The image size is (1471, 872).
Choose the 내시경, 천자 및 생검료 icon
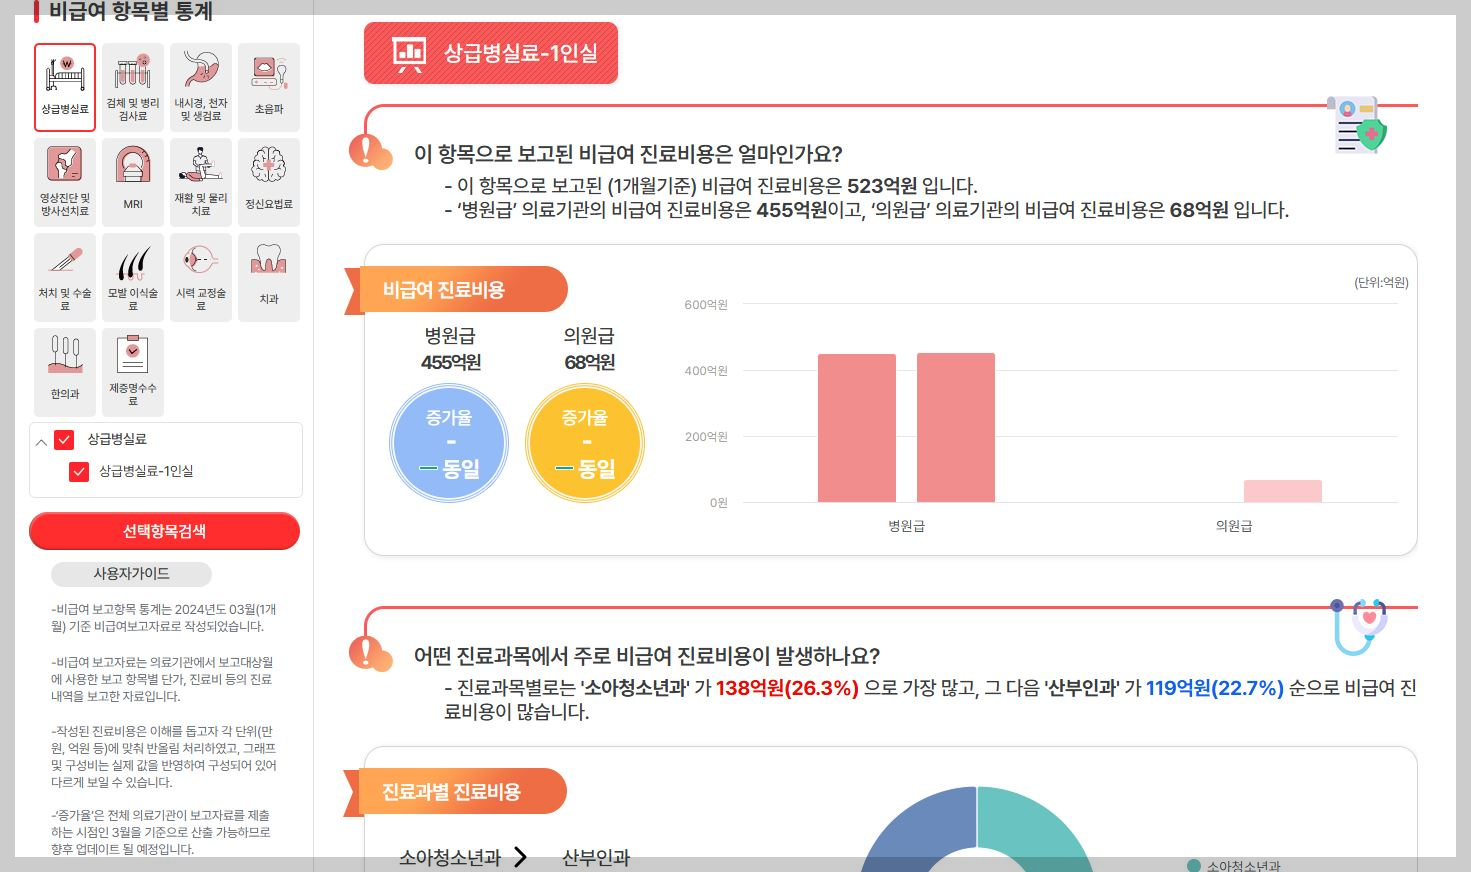click(201, 87)
